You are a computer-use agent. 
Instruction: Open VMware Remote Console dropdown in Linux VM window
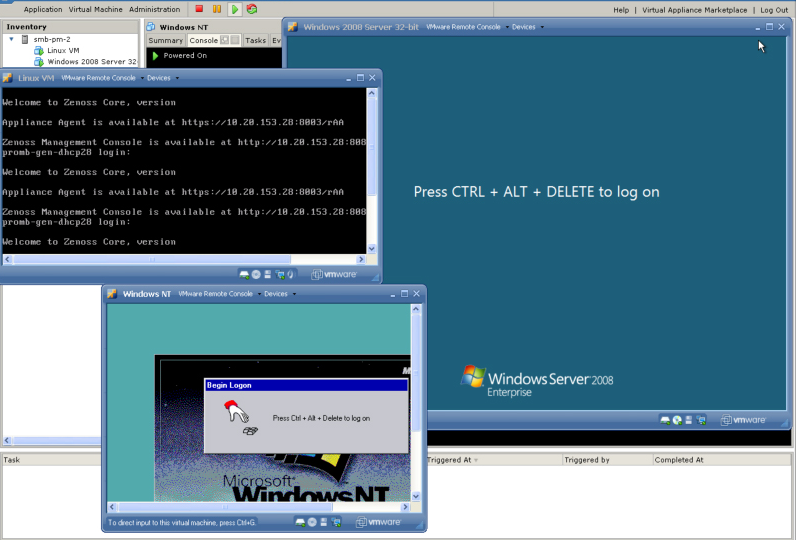[x=101, y=78]
